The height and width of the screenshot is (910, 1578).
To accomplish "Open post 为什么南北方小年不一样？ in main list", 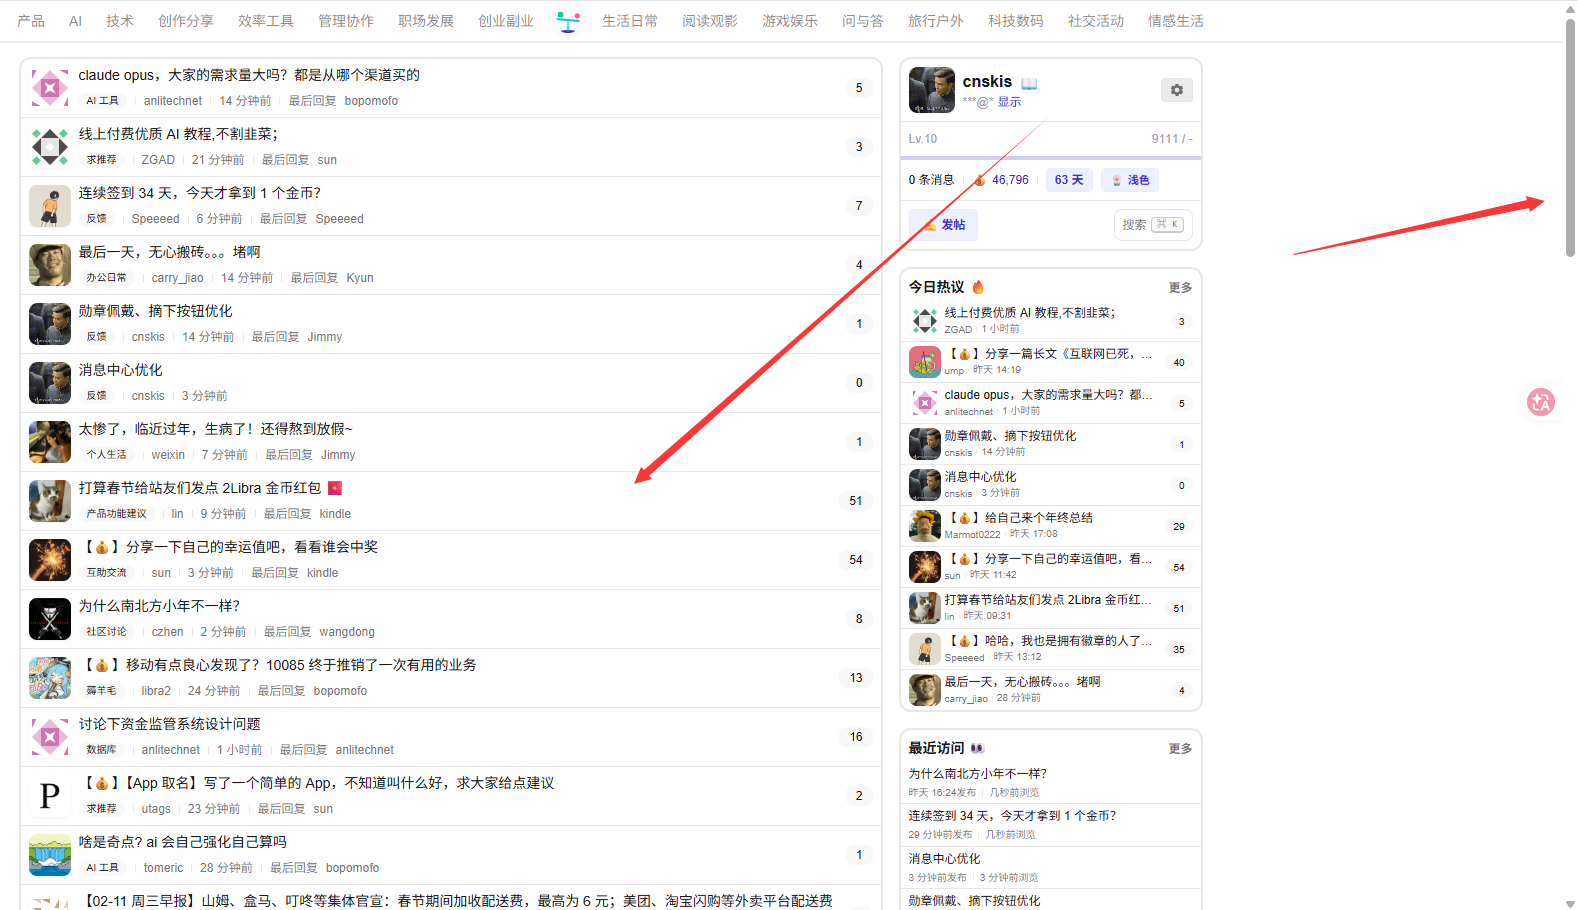I will pos(160,606).
